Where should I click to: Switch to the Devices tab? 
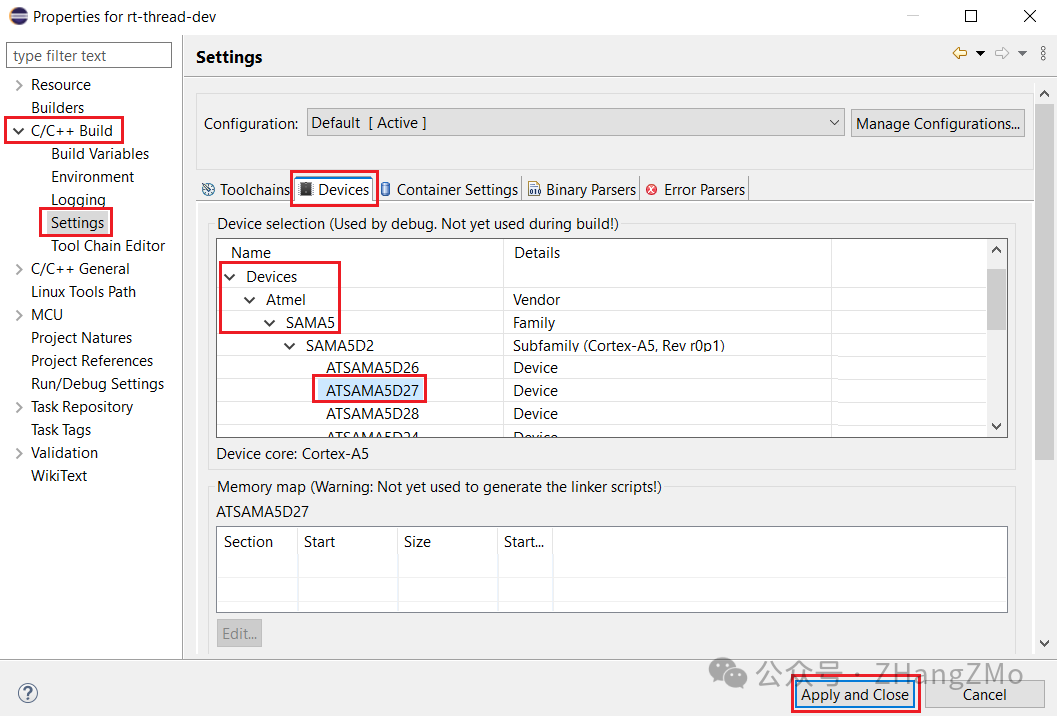[335, 189]
